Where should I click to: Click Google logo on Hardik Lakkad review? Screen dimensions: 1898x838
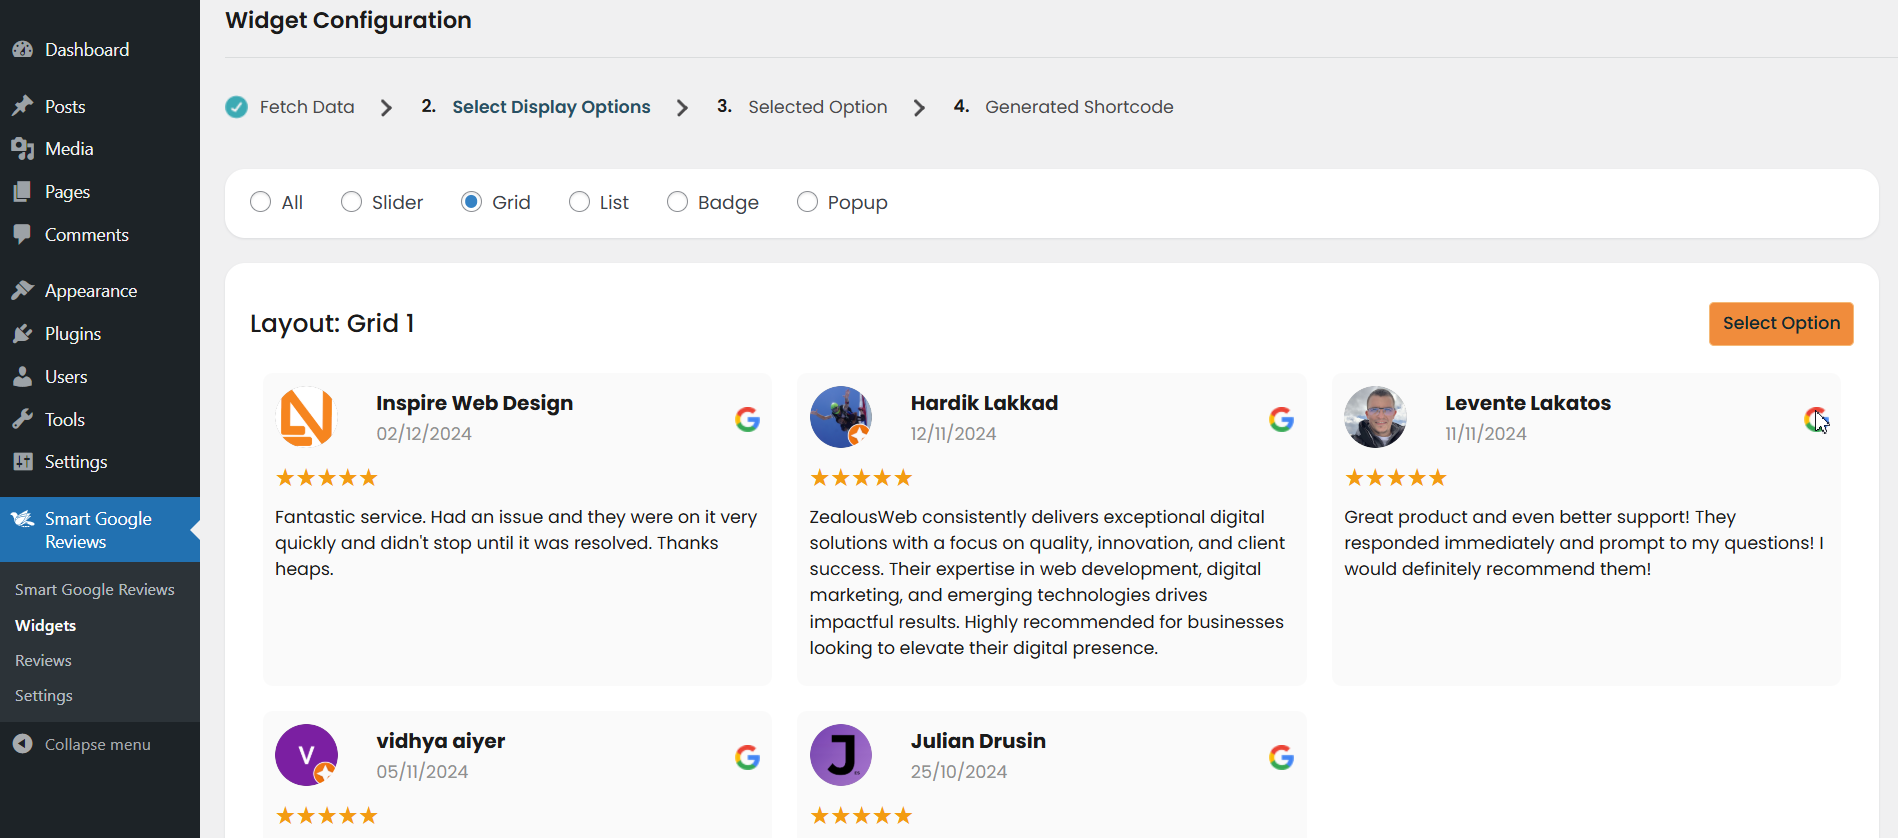click(x=1281, y=419)
